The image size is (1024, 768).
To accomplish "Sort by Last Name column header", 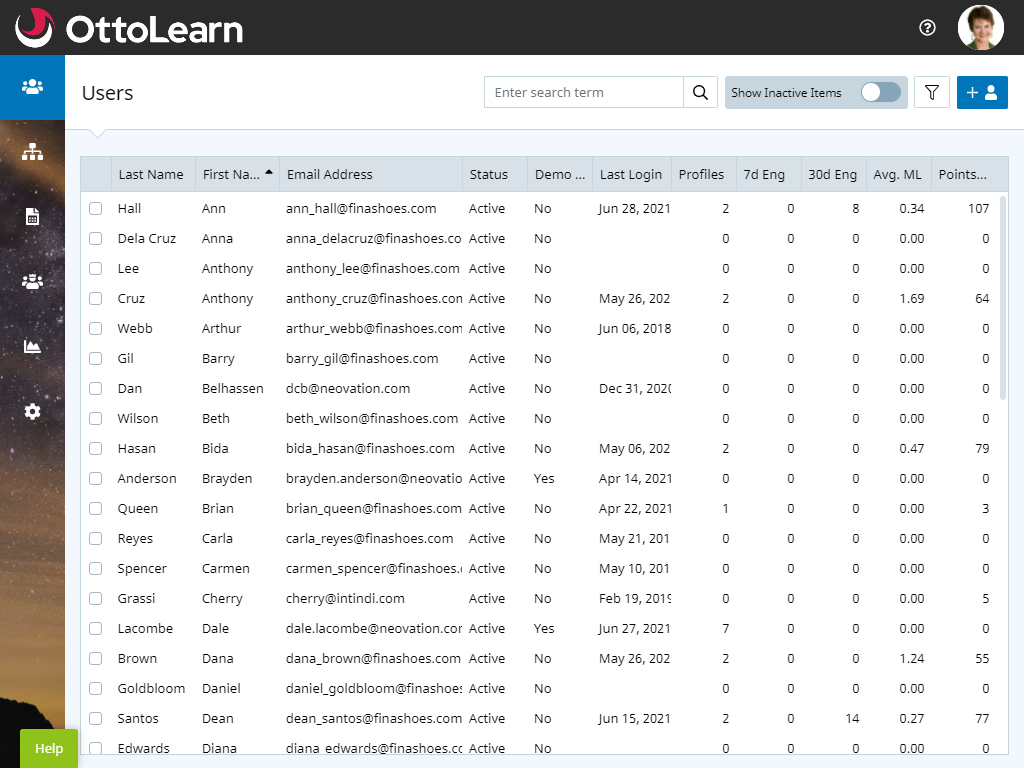I will [x=153, y=174].
